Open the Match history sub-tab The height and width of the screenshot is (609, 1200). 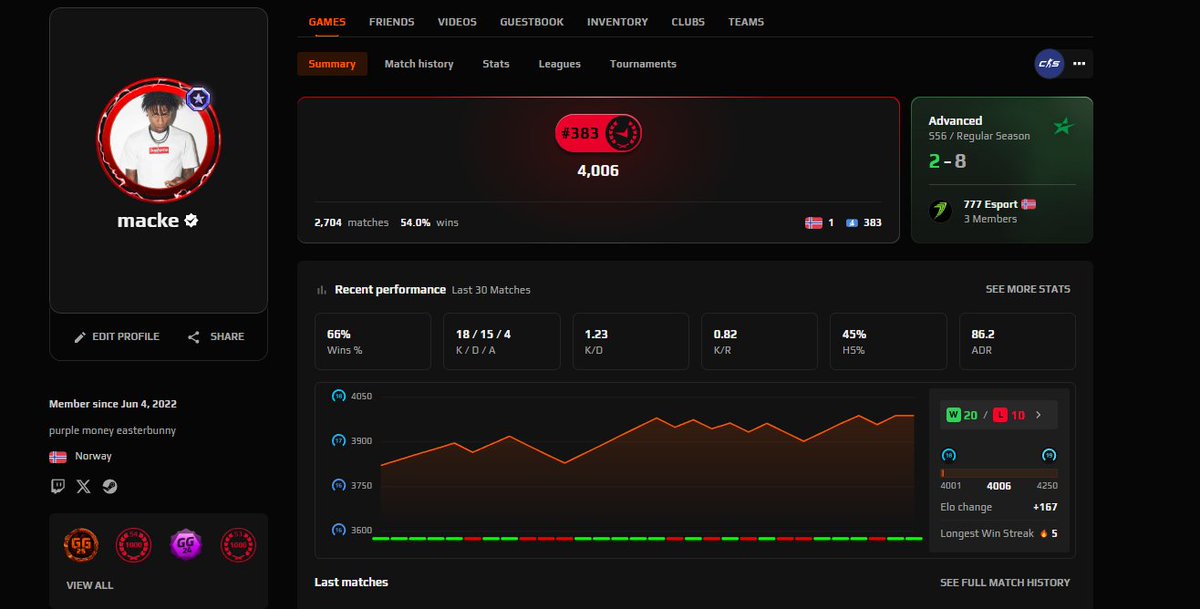click(x=419, y=64)
